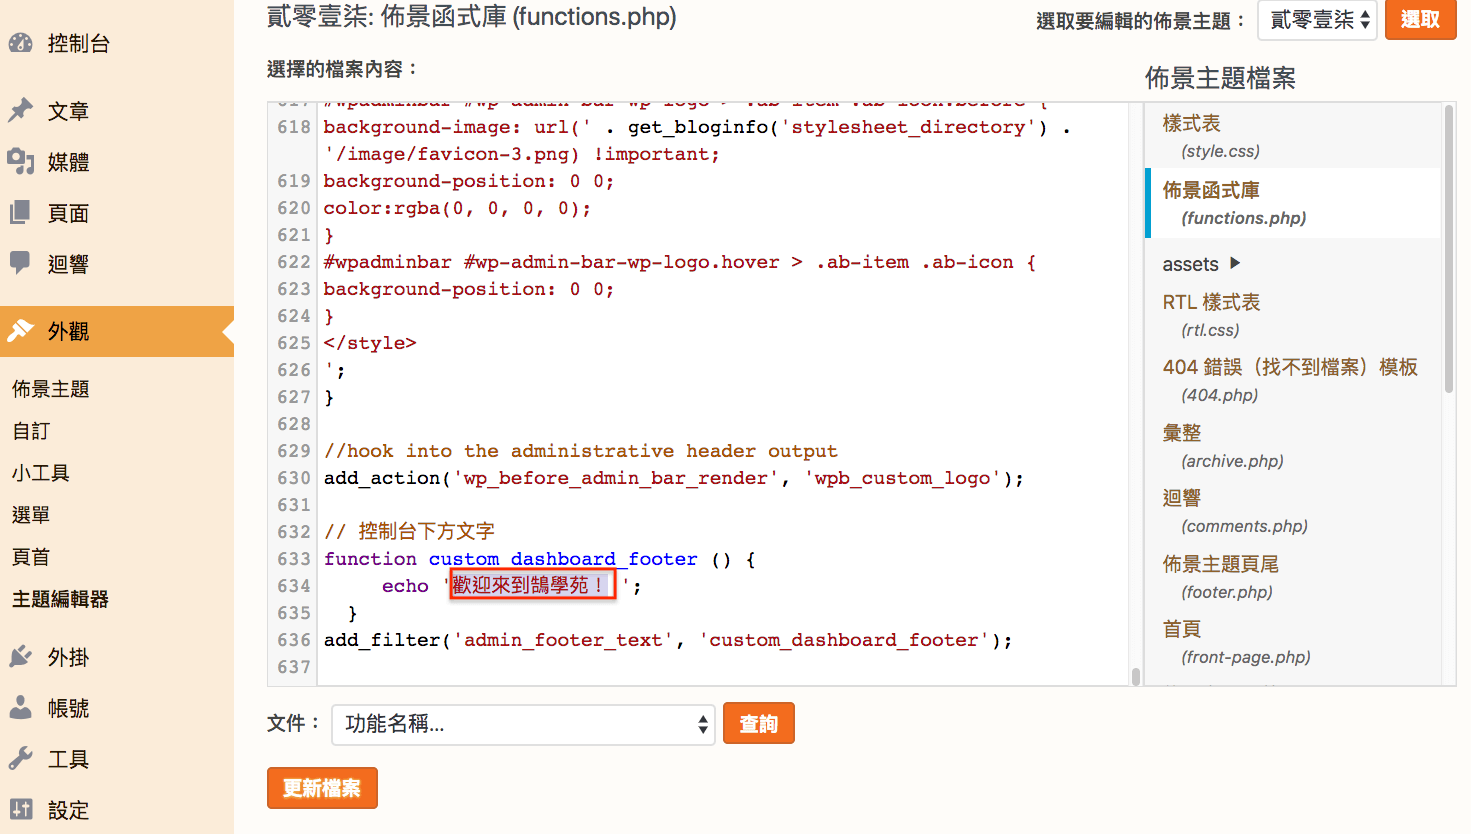Click the add_action line 630 code
This screenshot has width=1471, height=834.
point(674,478)
